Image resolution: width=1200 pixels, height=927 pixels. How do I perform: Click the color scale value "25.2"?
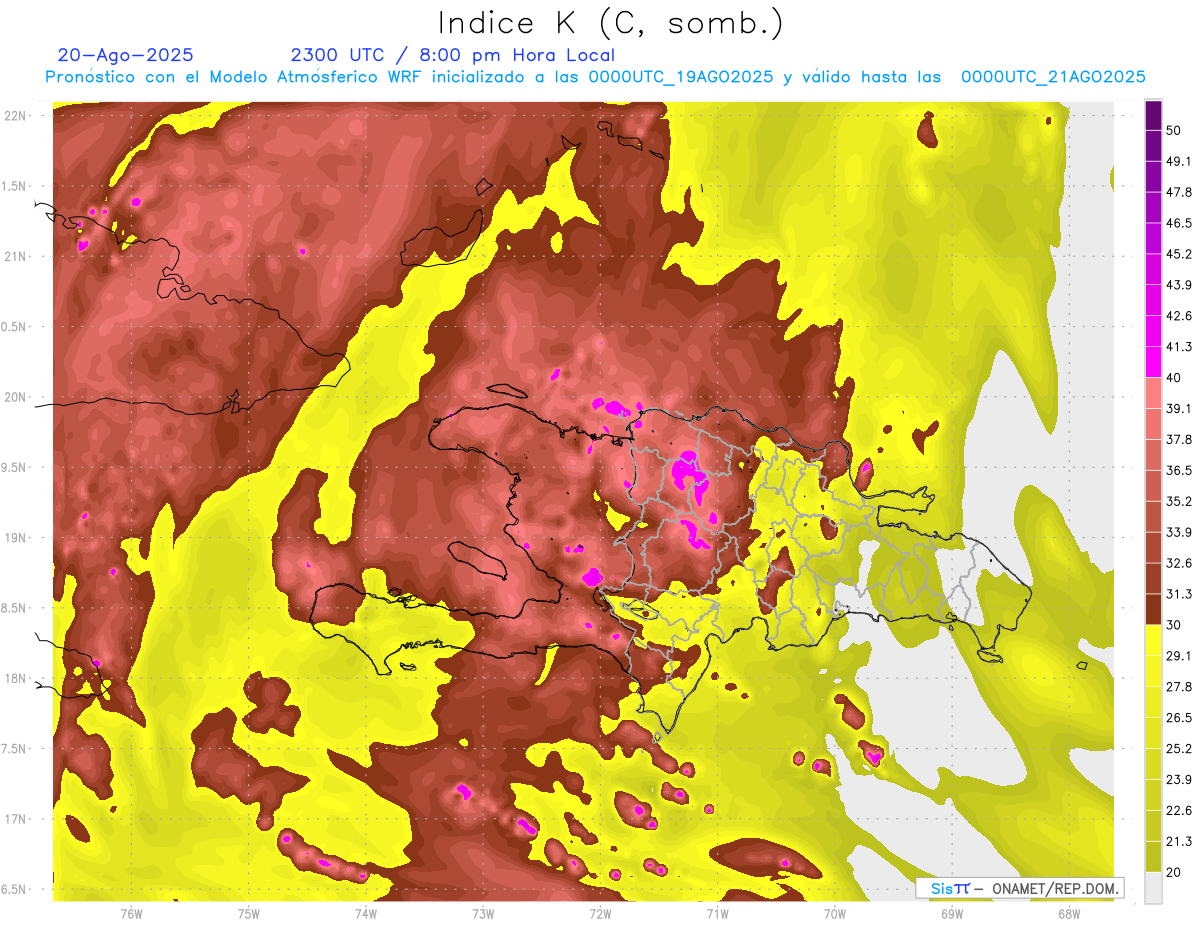(1179, 749)
